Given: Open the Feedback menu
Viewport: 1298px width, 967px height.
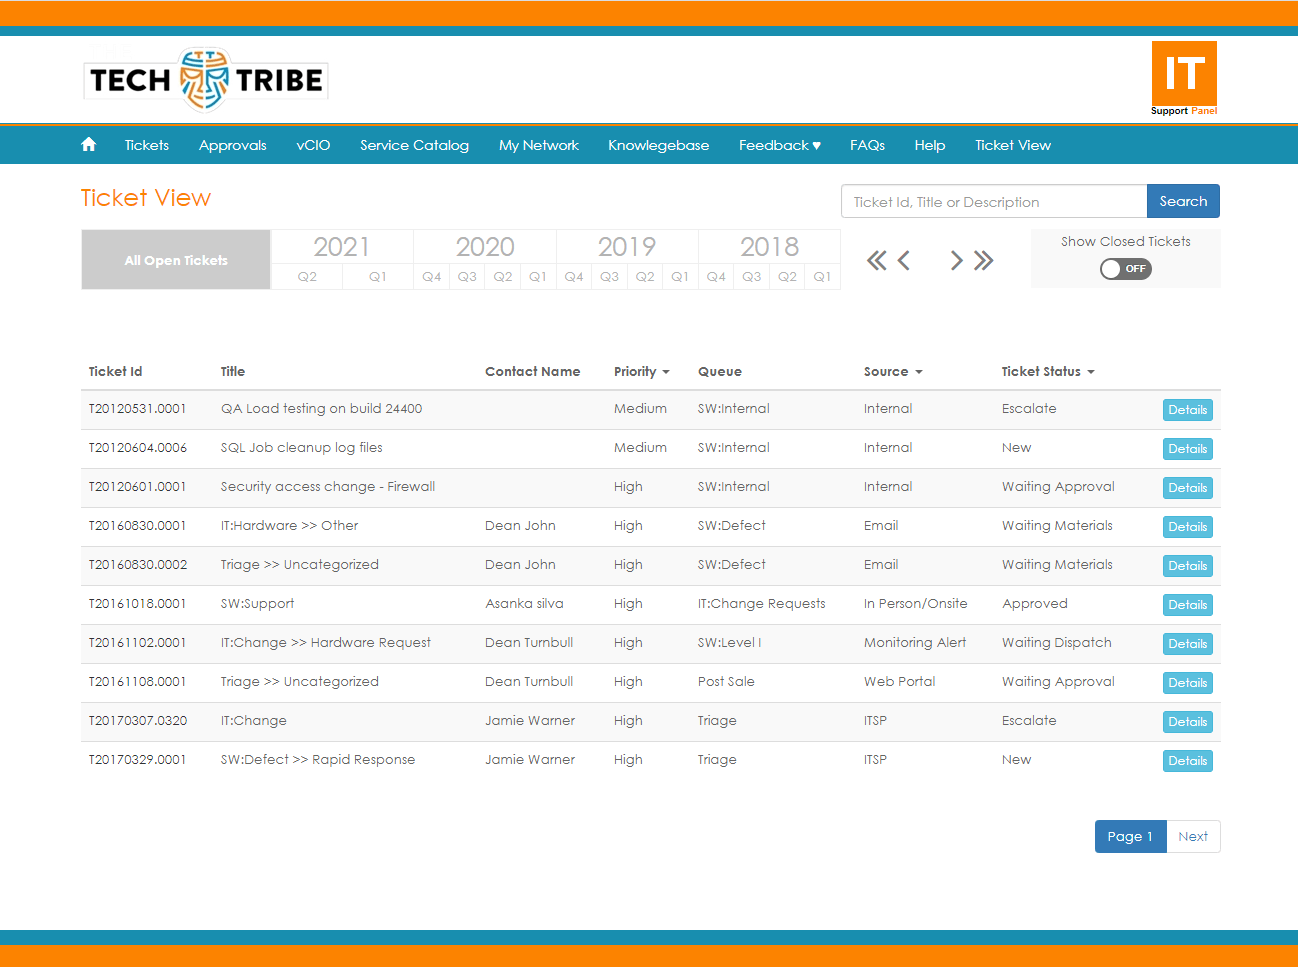Looking at the screenshot, I should click(779, 144).
